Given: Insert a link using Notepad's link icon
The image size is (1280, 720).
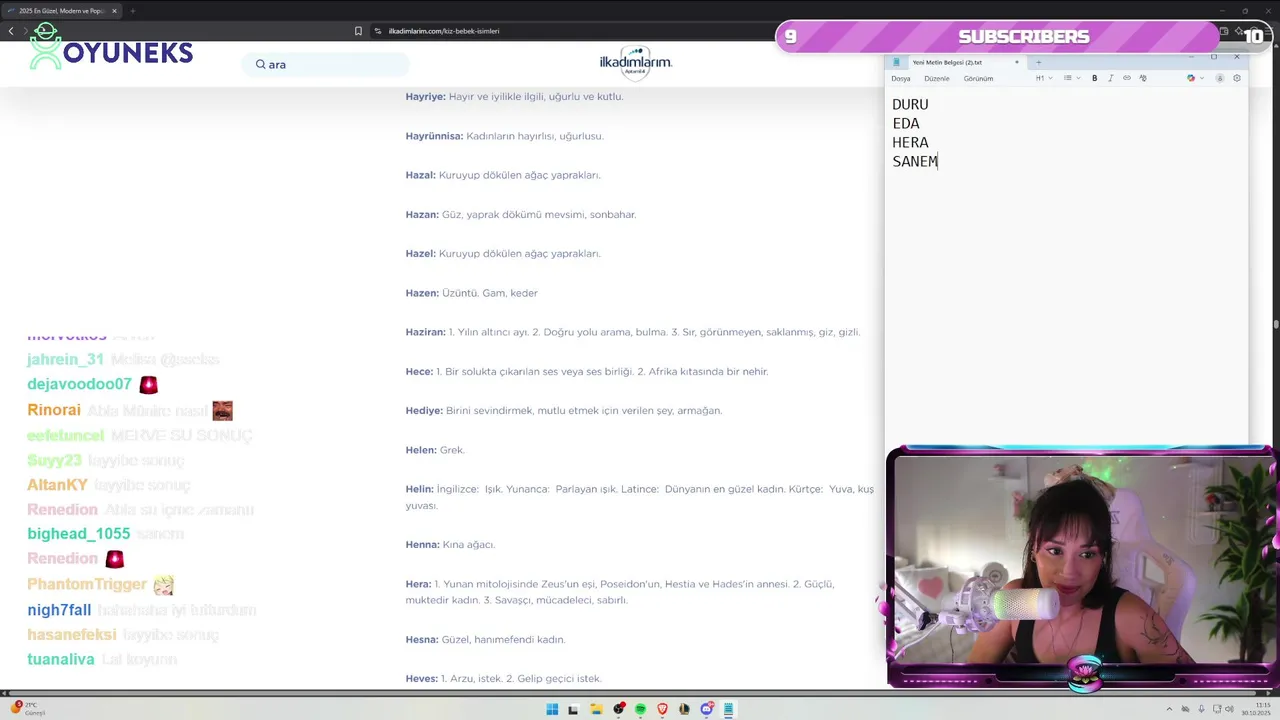Looking at the screenshot, I should (1127, 78).
